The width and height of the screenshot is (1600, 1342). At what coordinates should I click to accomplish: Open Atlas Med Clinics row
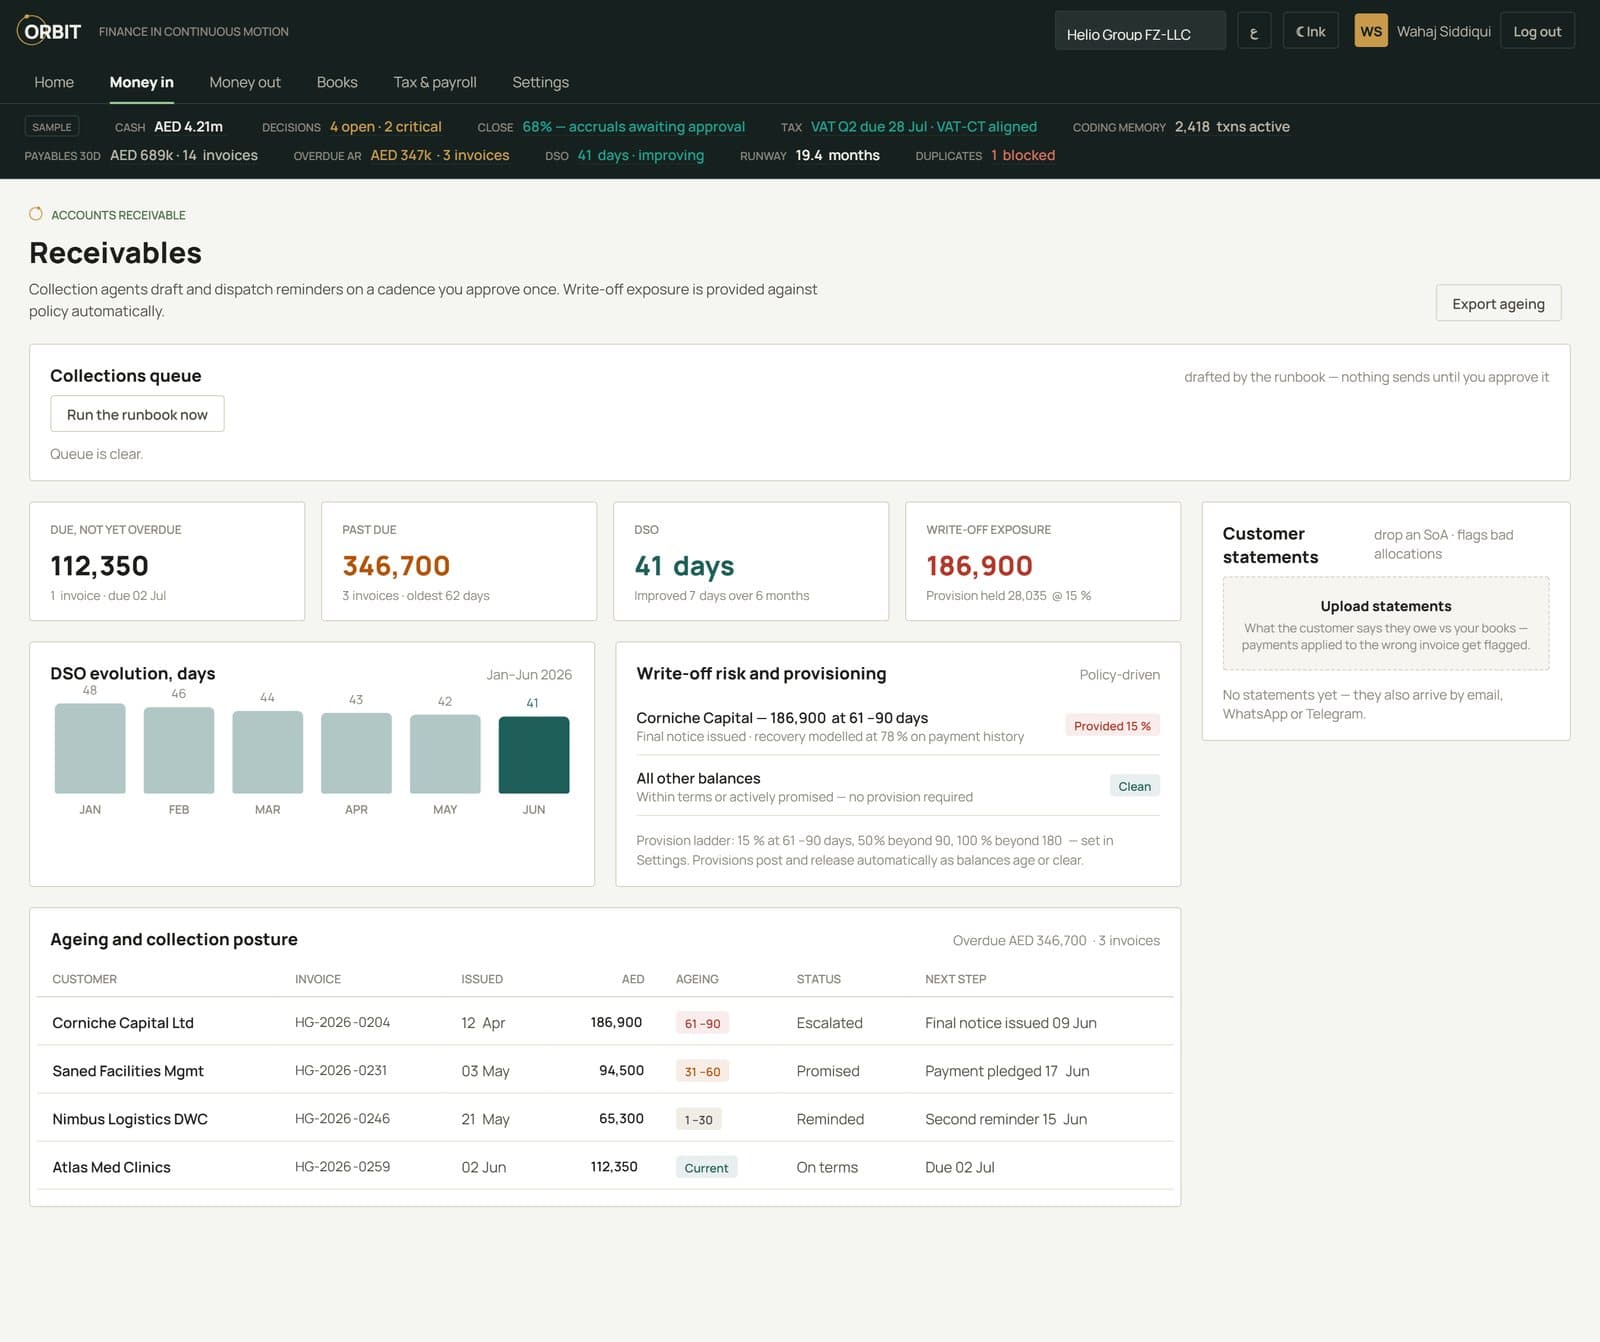click(x=605, y=1166)
